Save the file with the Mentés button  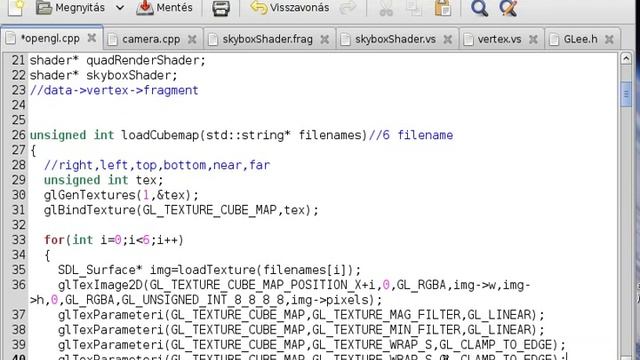[165, 7]
